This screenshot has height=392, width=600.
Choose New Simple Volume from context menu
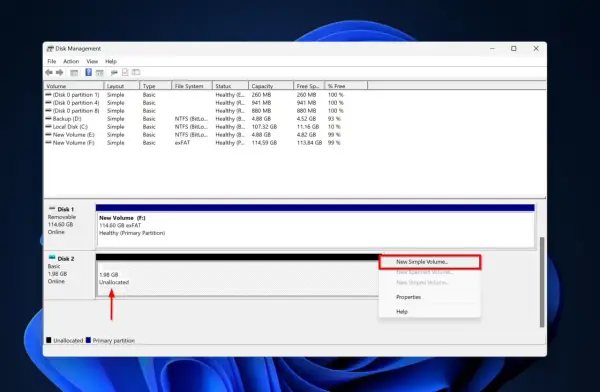[429, 262]
